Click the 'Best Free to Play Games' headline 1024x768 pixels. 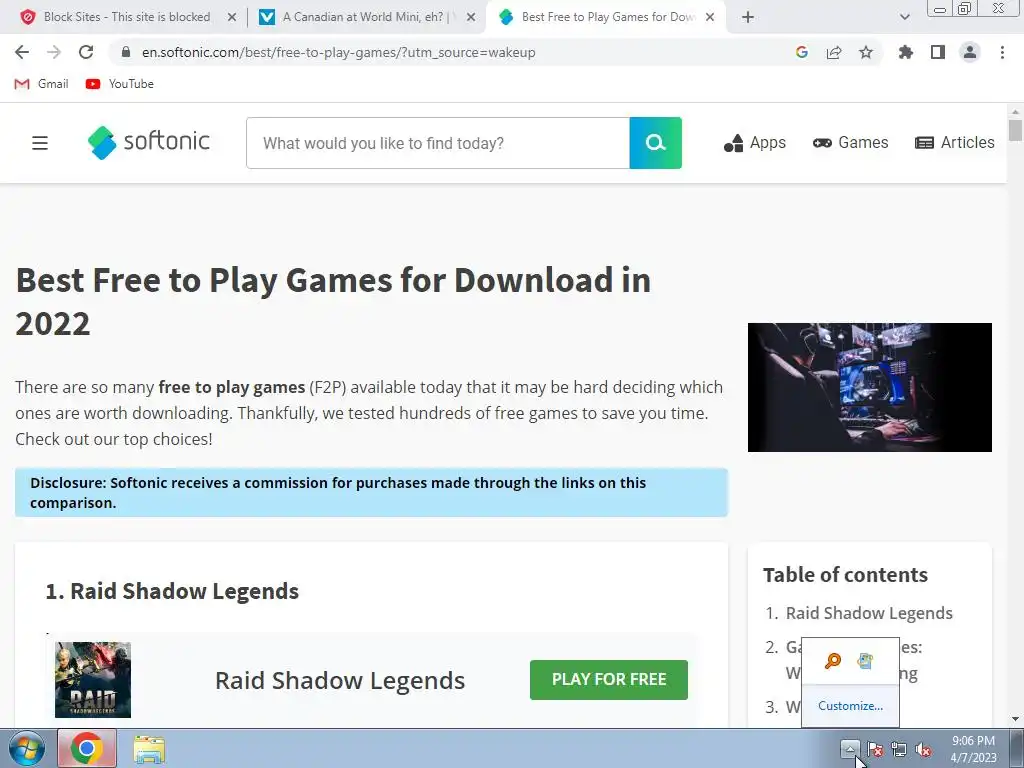pyautogui.click(x=333, y=302)
